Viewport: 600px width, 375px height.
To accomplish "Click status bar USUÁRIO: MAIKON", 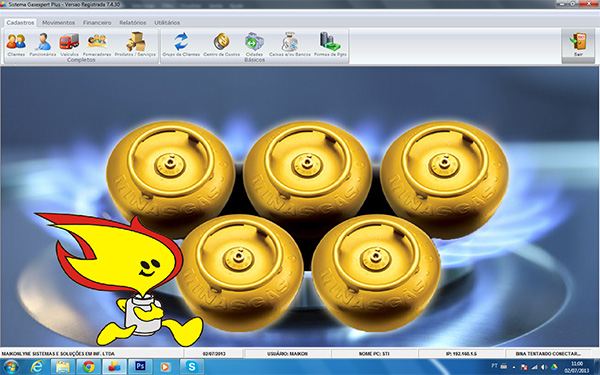I will point(287,354).
